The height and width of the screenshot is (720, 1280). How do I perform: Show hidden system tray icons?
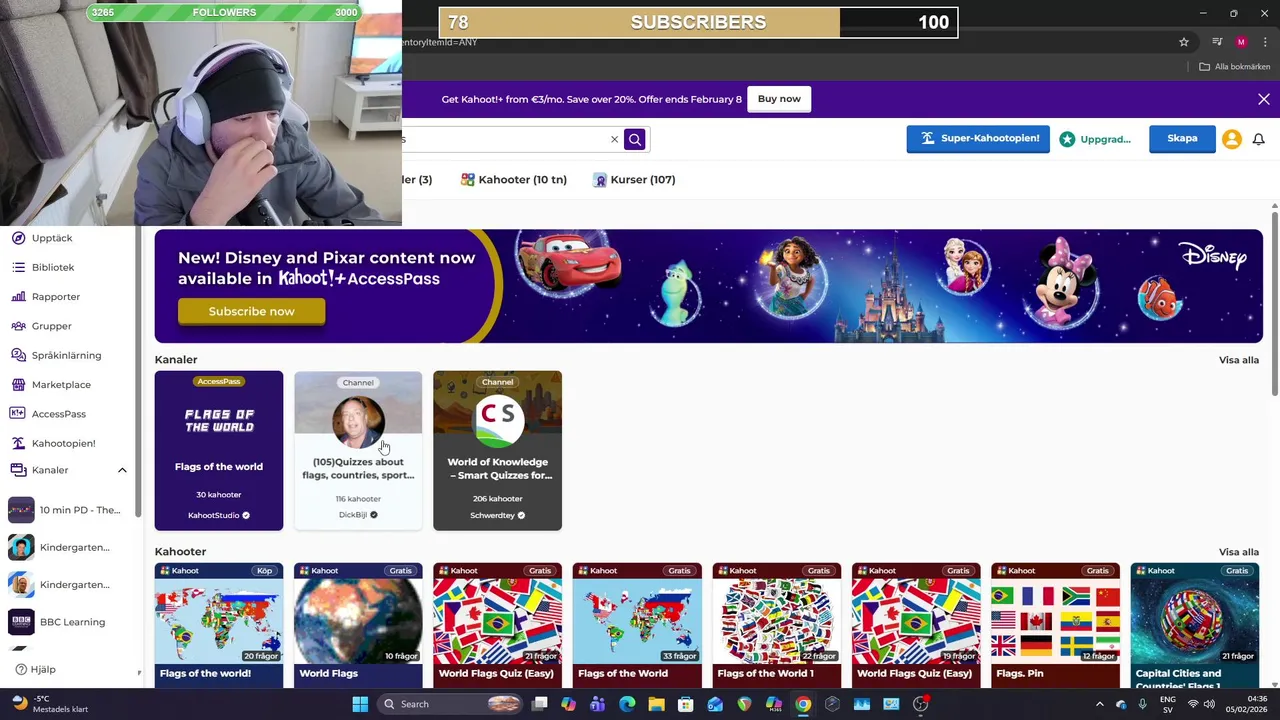[x=1100, y=704]
